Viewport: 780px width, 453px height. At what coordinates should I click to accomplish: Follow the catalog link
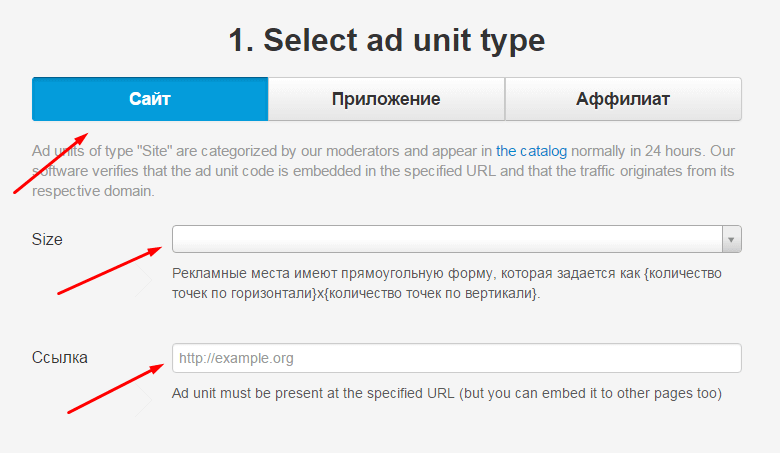(x=531, y=151)
